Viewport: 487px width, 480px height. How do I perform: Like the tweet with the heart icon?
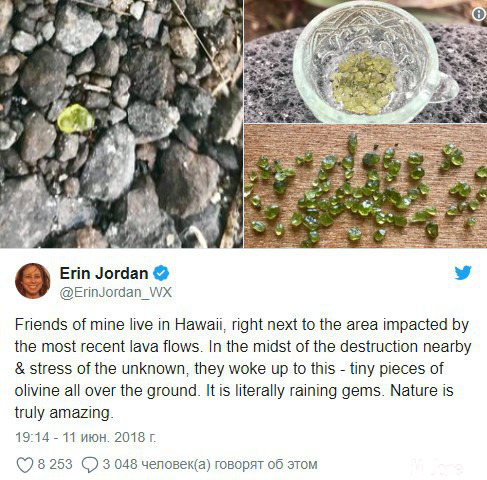click(25, 465)
